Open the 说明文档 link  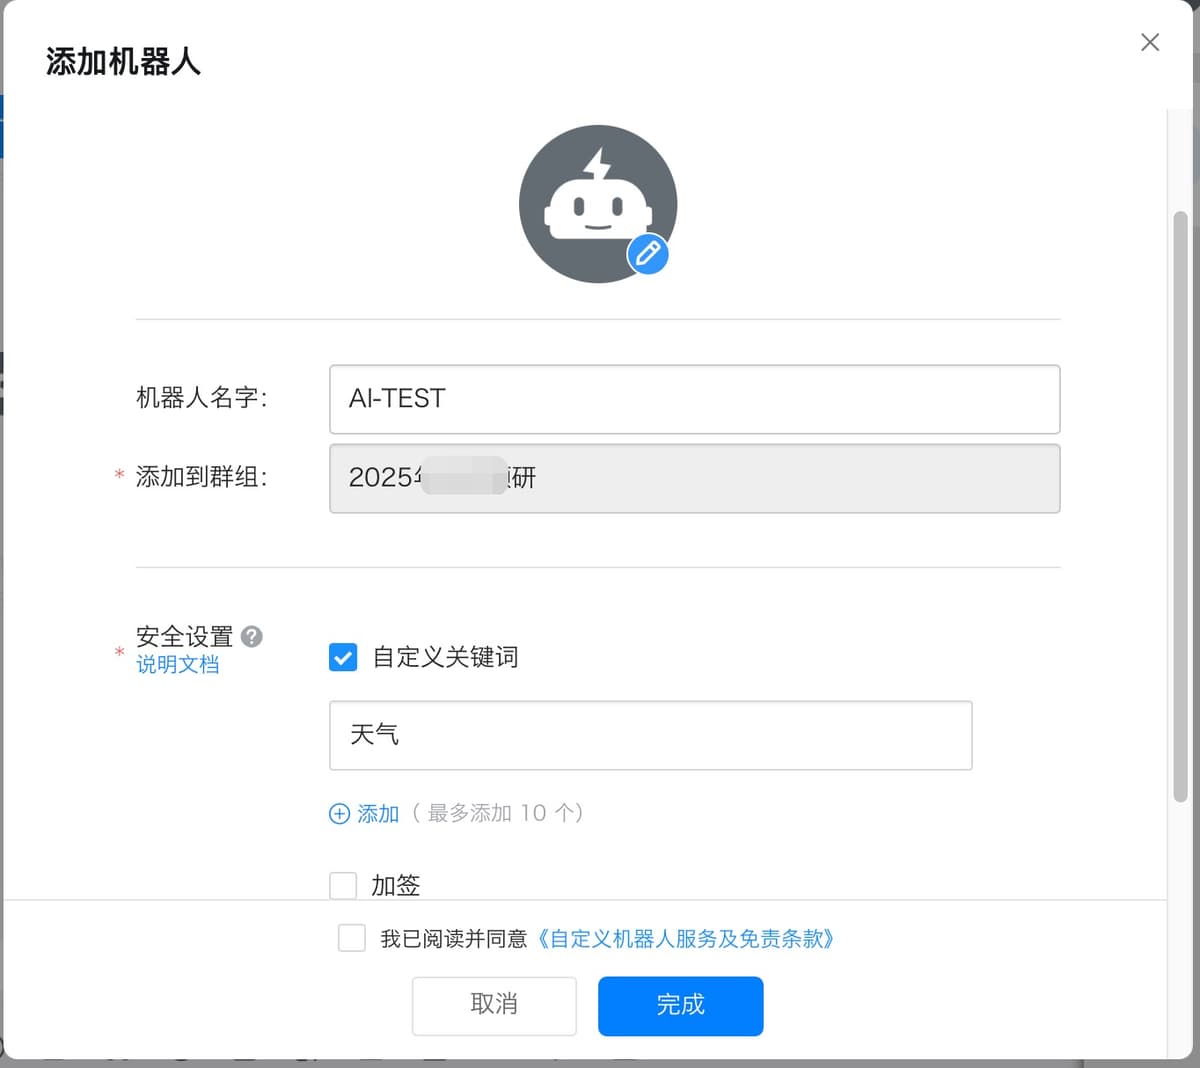click(178, 664)
